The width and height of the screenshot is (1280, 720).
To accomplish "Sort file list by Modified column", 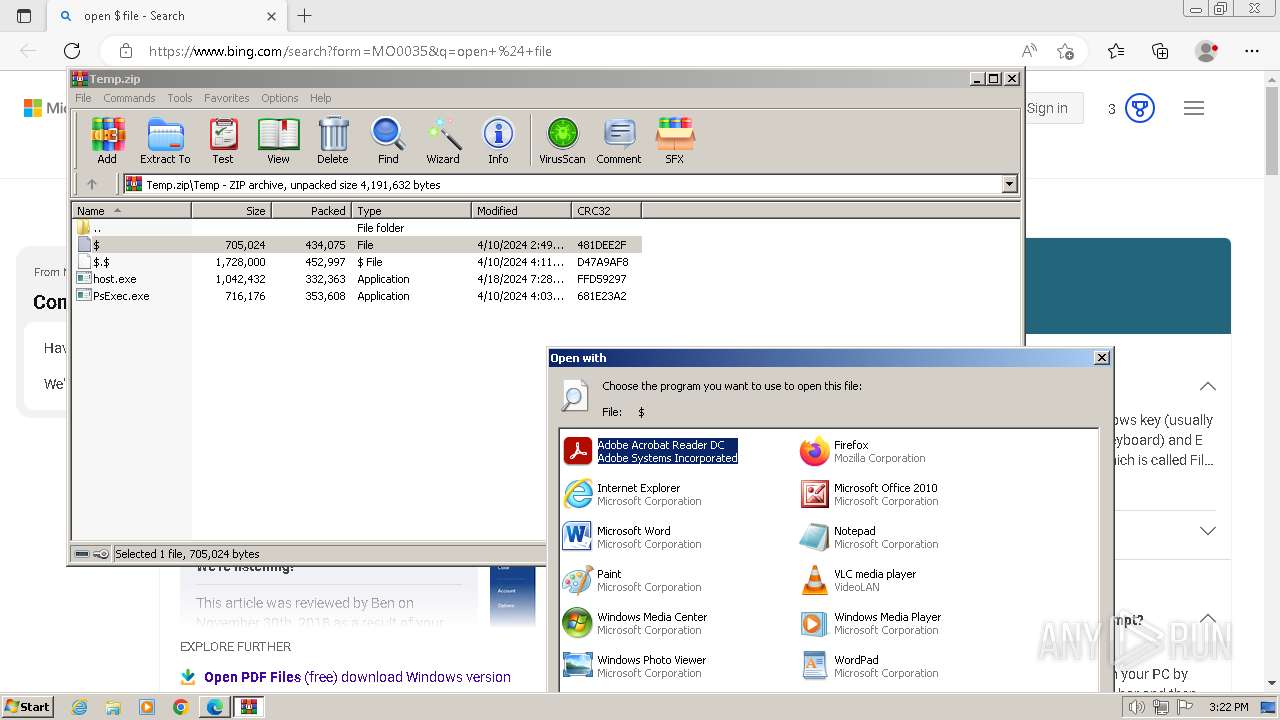I will coord(521,210).
